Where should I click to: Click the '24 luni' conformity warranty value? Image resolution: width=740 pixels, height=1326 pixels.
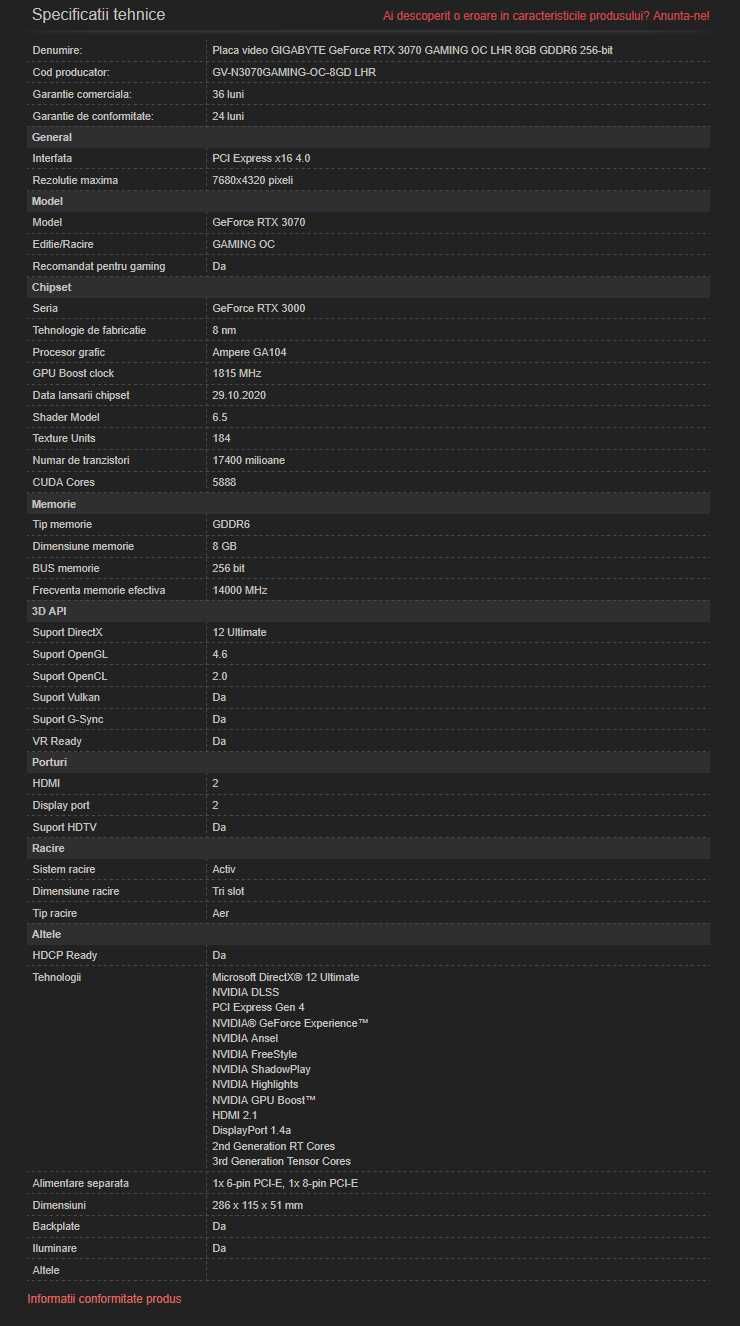(x=228, y=116)
